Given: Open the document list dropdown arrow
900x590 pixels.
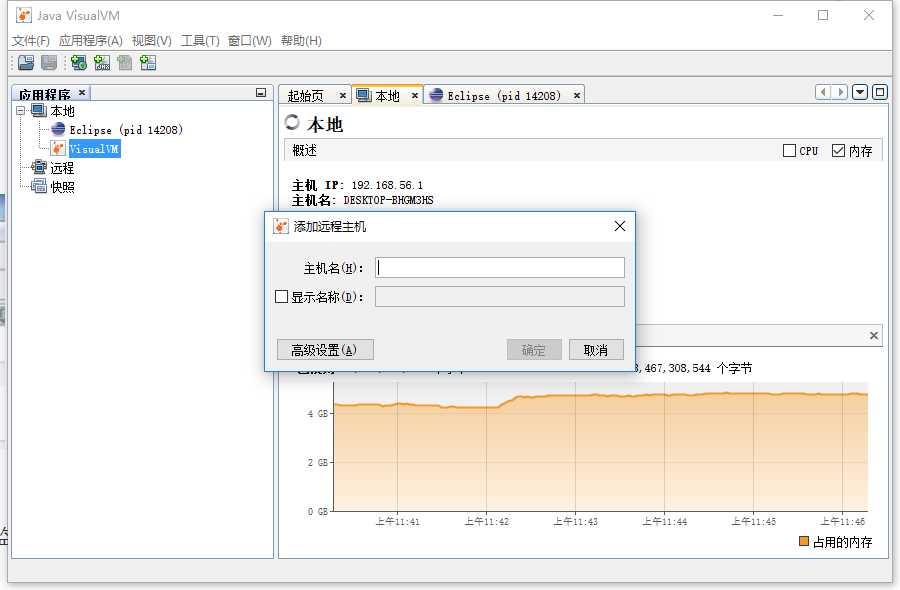Looking at the screenshot, I should [x=860, y=92].
